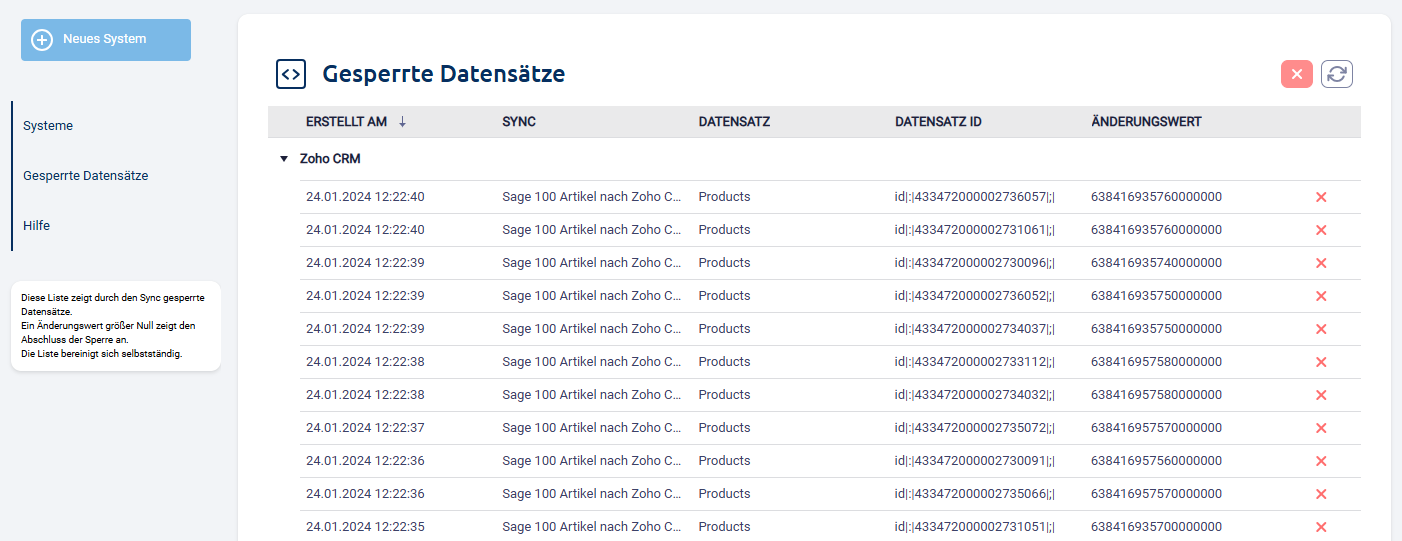The width and height of the screenshot is (1402, 541).
Task: Remove locked record with ID ending 2731061
Action: tap(1320, 230)
